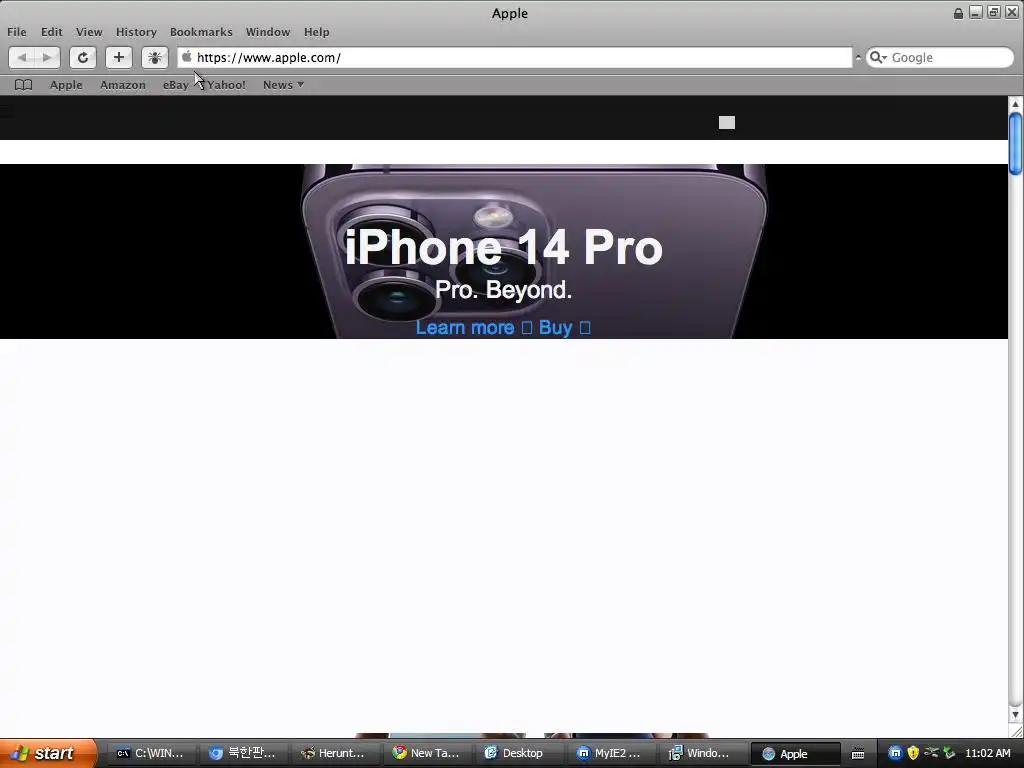
Task: Click the magnifier in Google search box
Action: pos(878,57)
